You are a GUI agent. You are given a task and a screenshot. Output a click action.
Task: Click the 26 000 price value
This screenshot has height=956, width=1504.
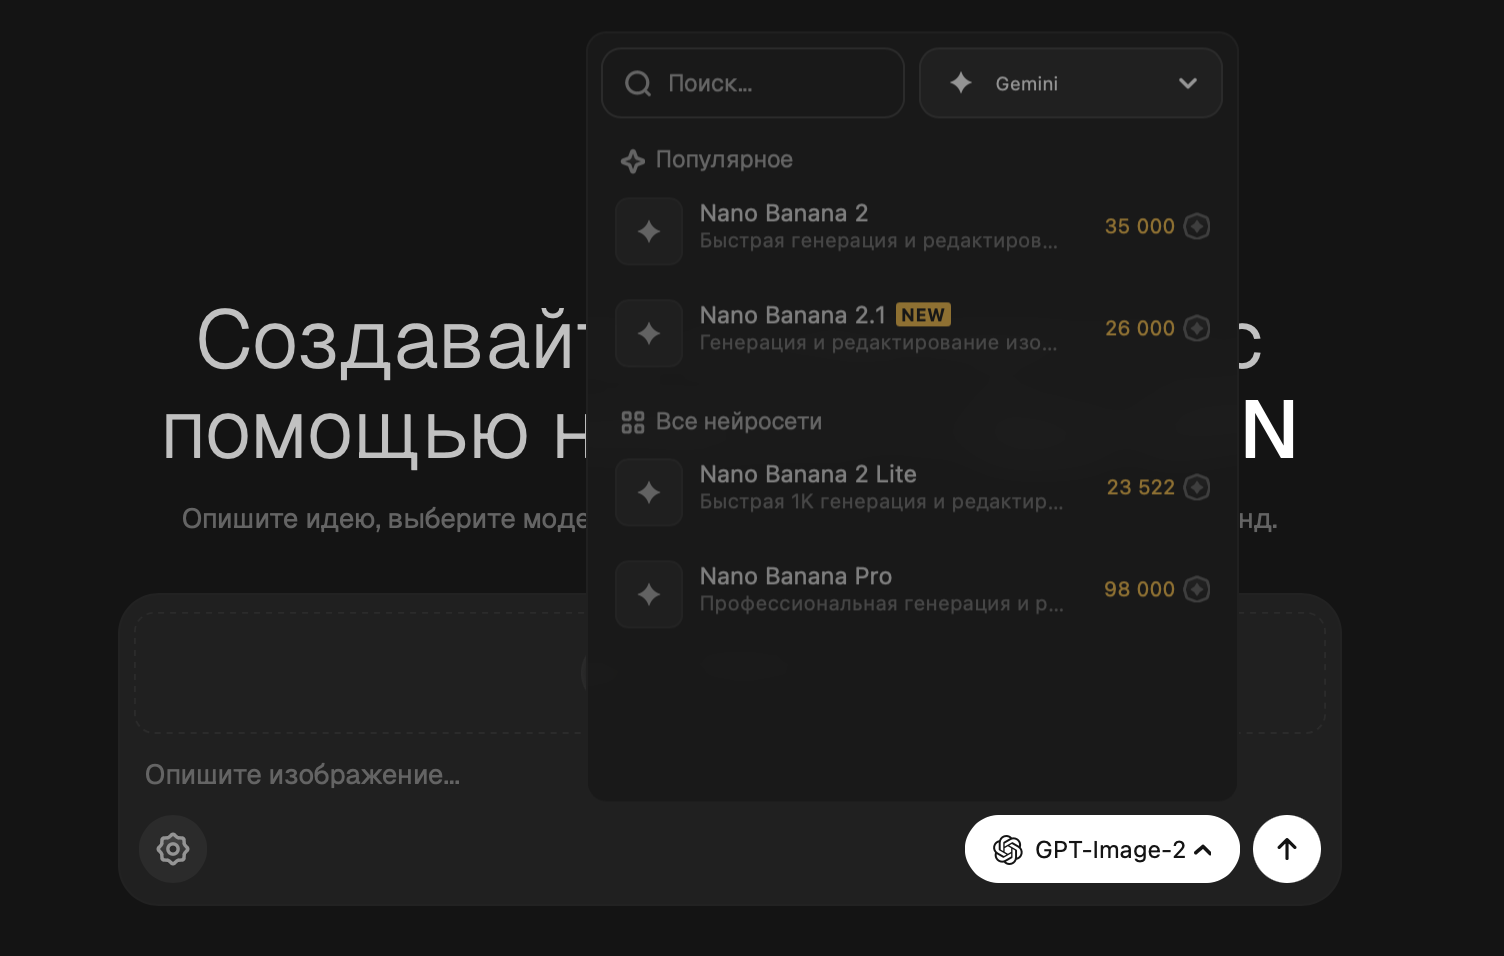click(1140, 328)
